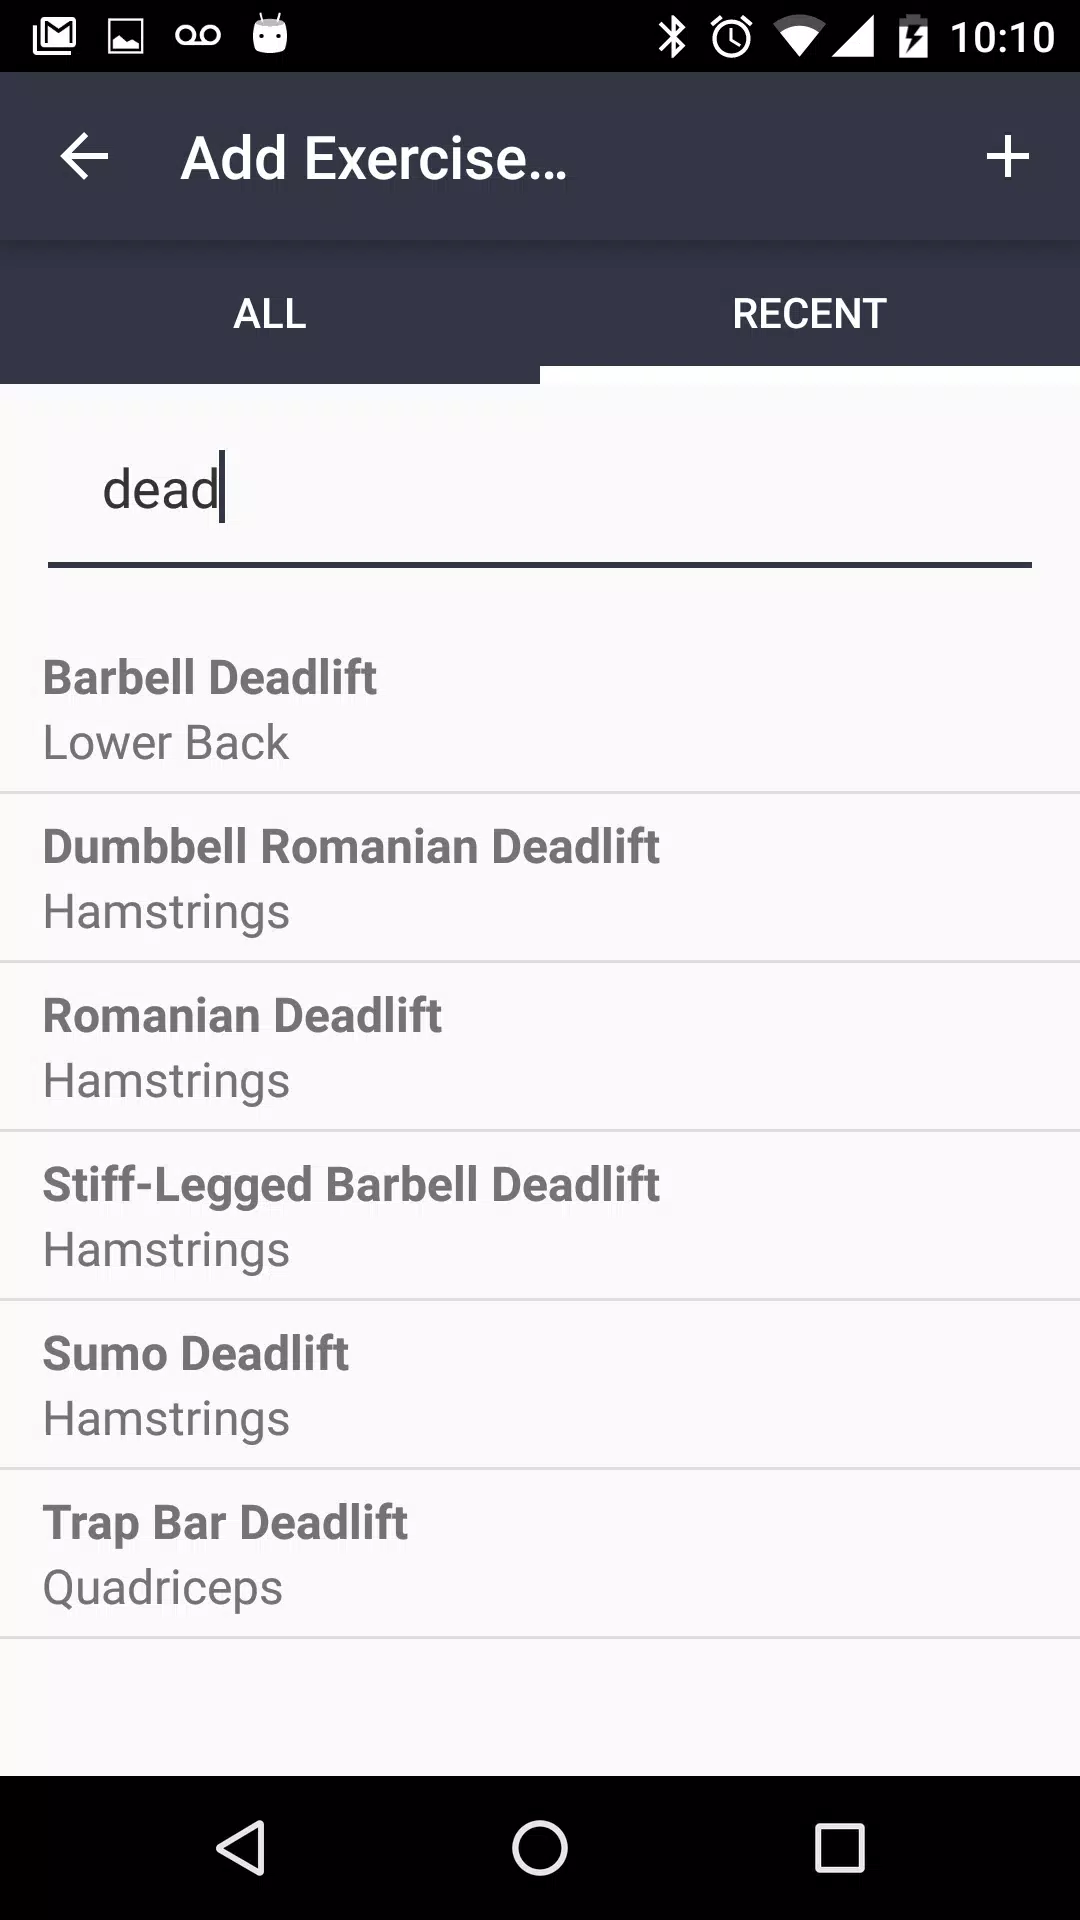Open recent apps square button
This screenshot has width=1080, height=1920.
(839, 1847)
